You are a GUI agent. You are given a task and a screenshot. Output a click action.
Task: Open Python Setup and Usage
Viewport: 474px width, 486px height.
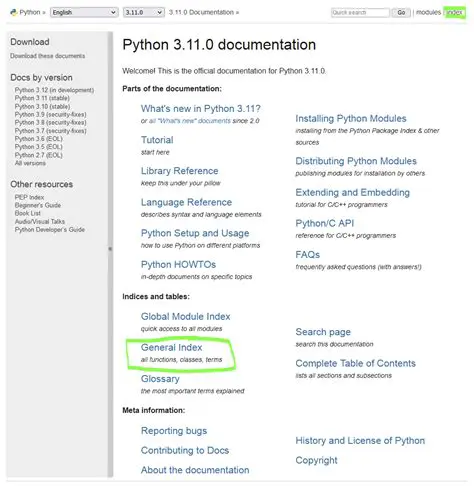click(x=195, y=233)
